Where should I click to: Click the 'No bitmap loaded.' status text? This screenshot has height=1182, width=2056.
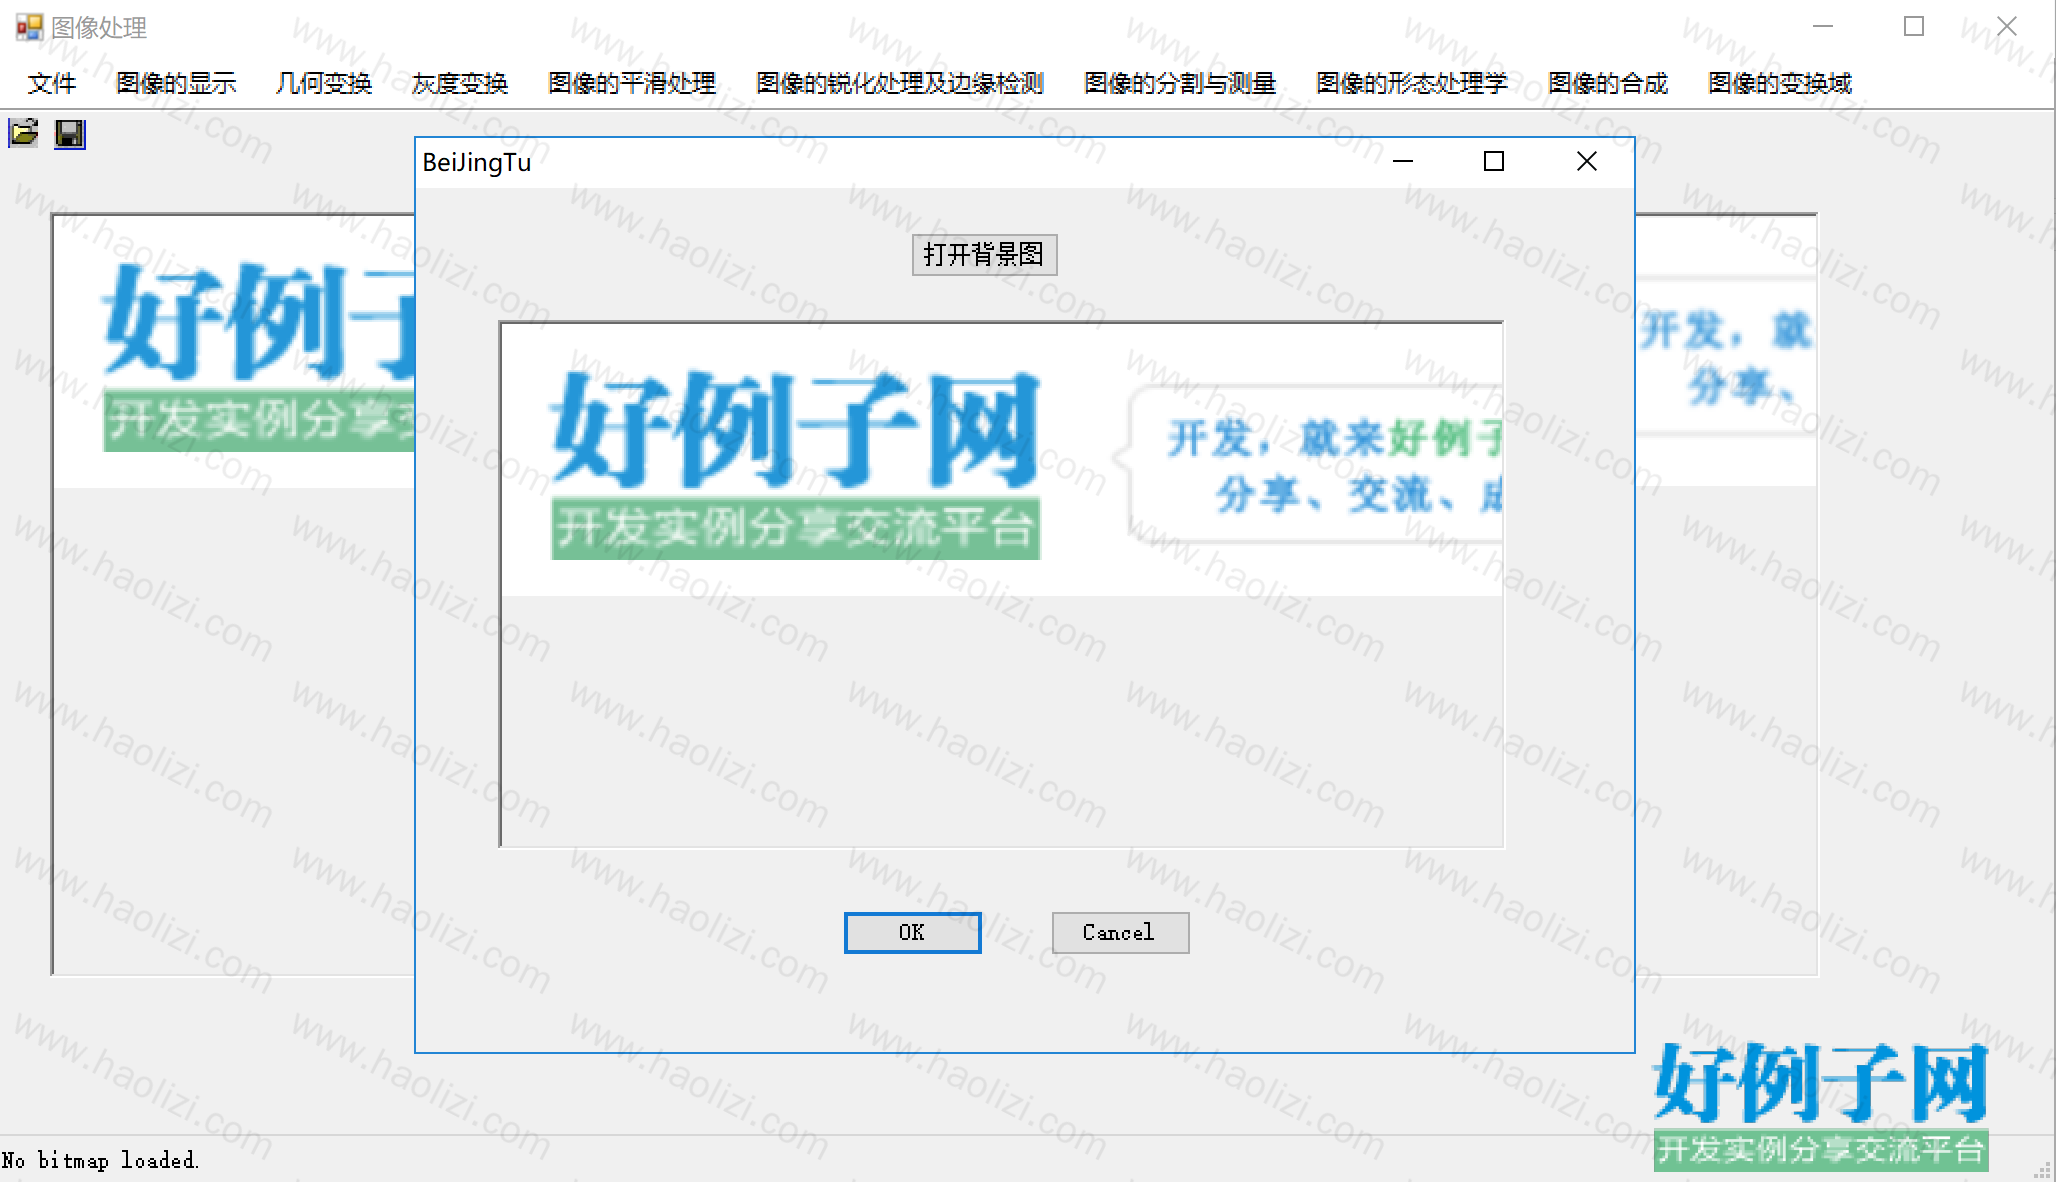point(100,1161)
